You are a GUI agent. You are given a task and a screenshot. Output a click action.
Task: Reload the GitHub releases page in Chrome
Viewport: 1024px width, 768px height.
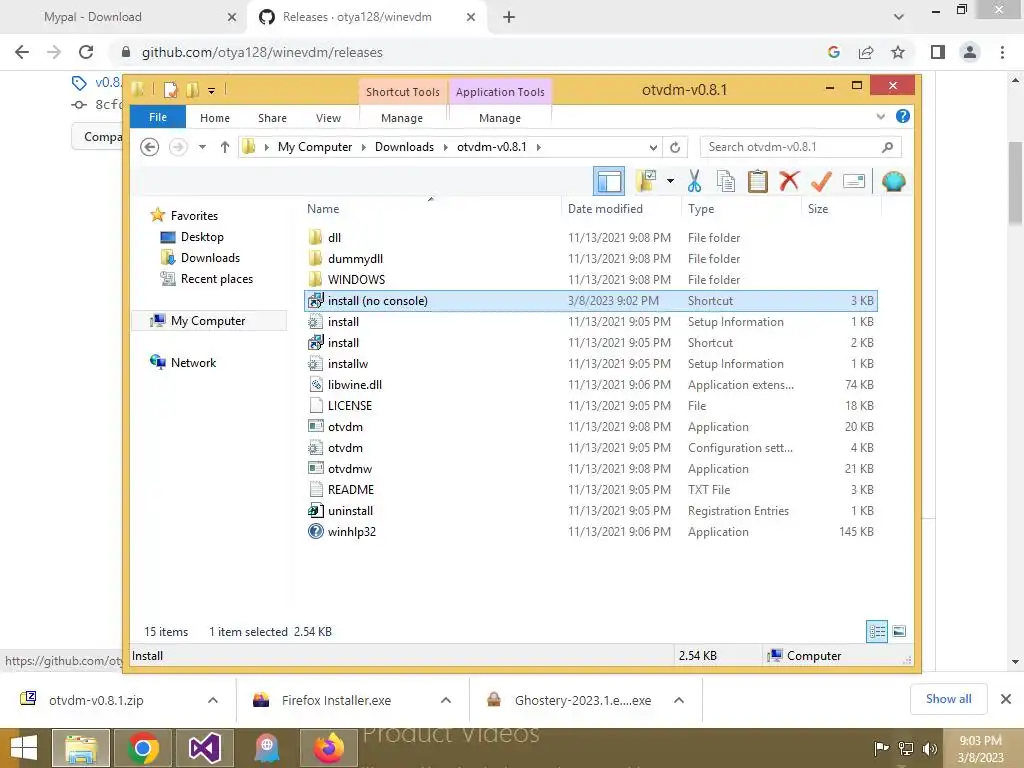[86, 52]
